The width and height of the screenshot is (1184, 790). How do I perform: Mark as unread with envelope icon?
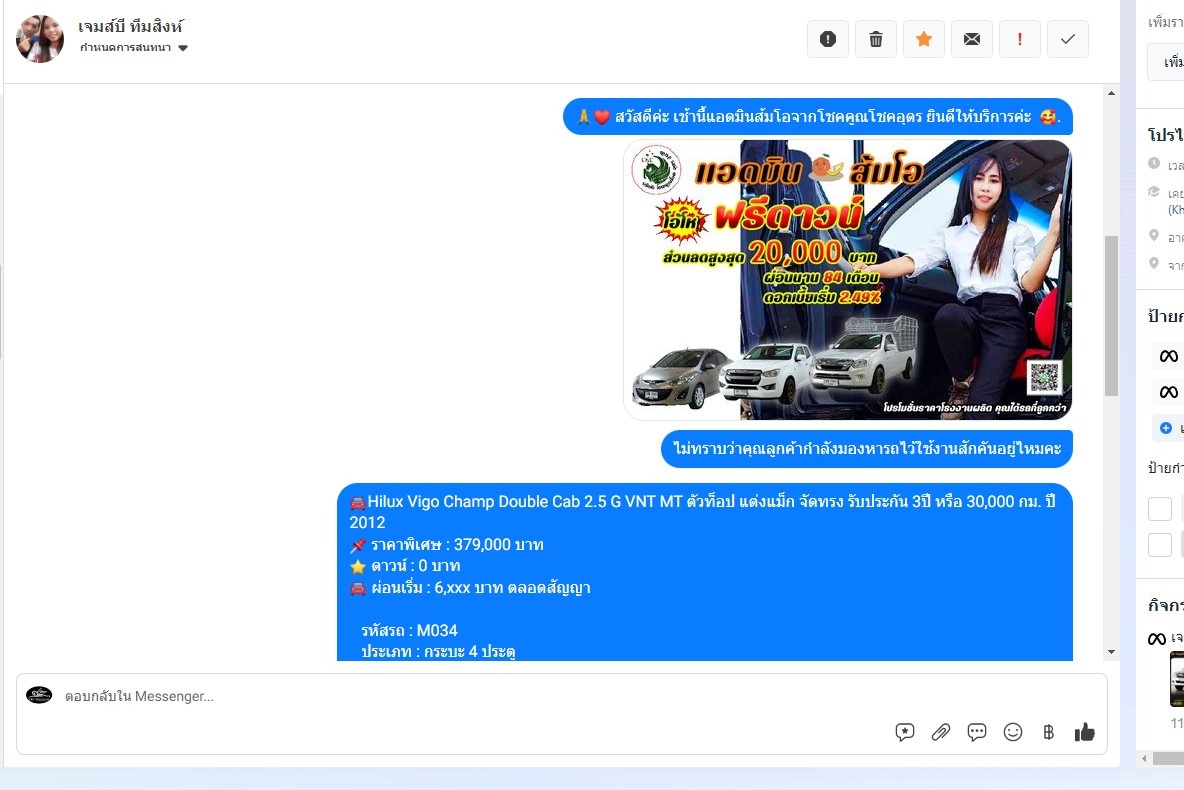[972, 39]
